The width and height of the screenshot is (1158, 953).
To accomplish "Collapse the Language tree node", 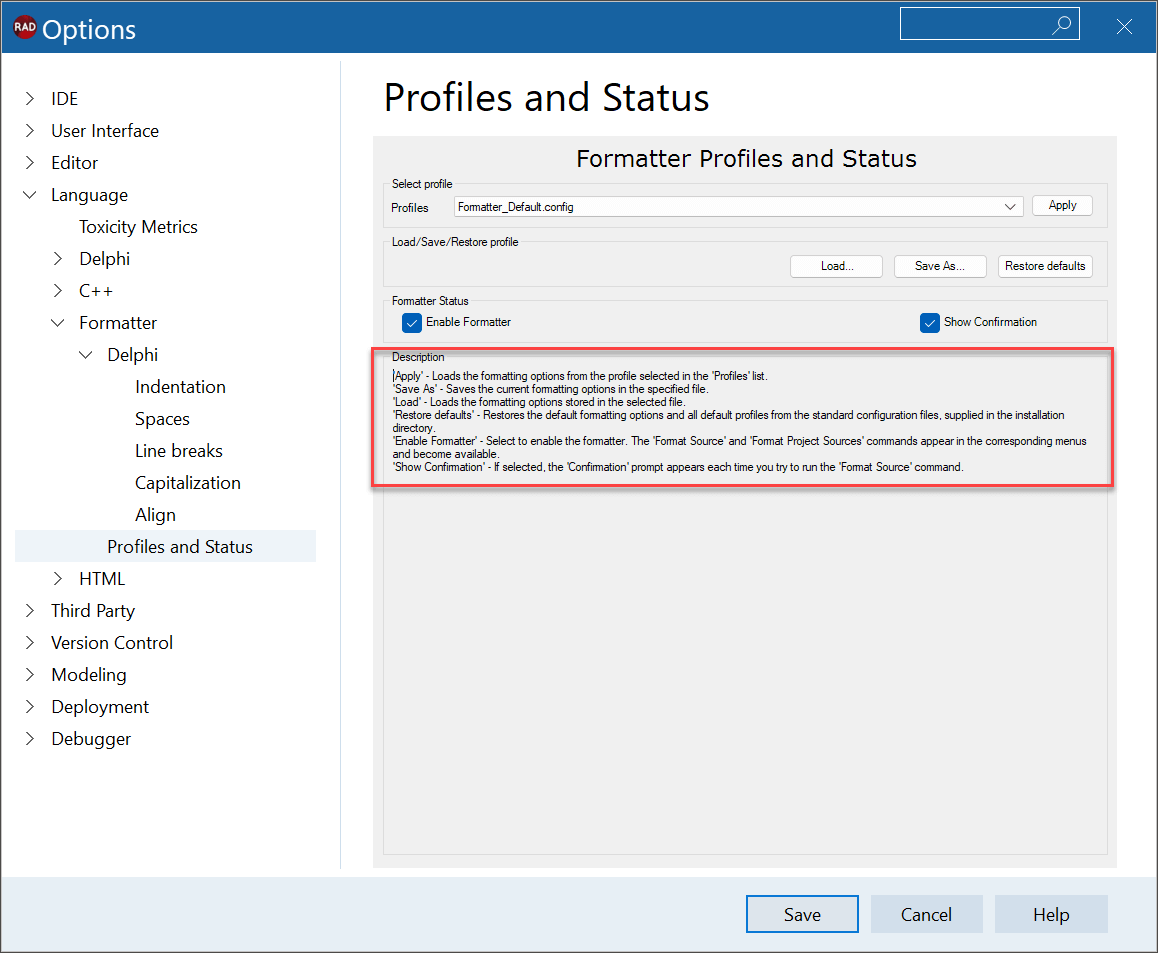I will click(30, 195).
